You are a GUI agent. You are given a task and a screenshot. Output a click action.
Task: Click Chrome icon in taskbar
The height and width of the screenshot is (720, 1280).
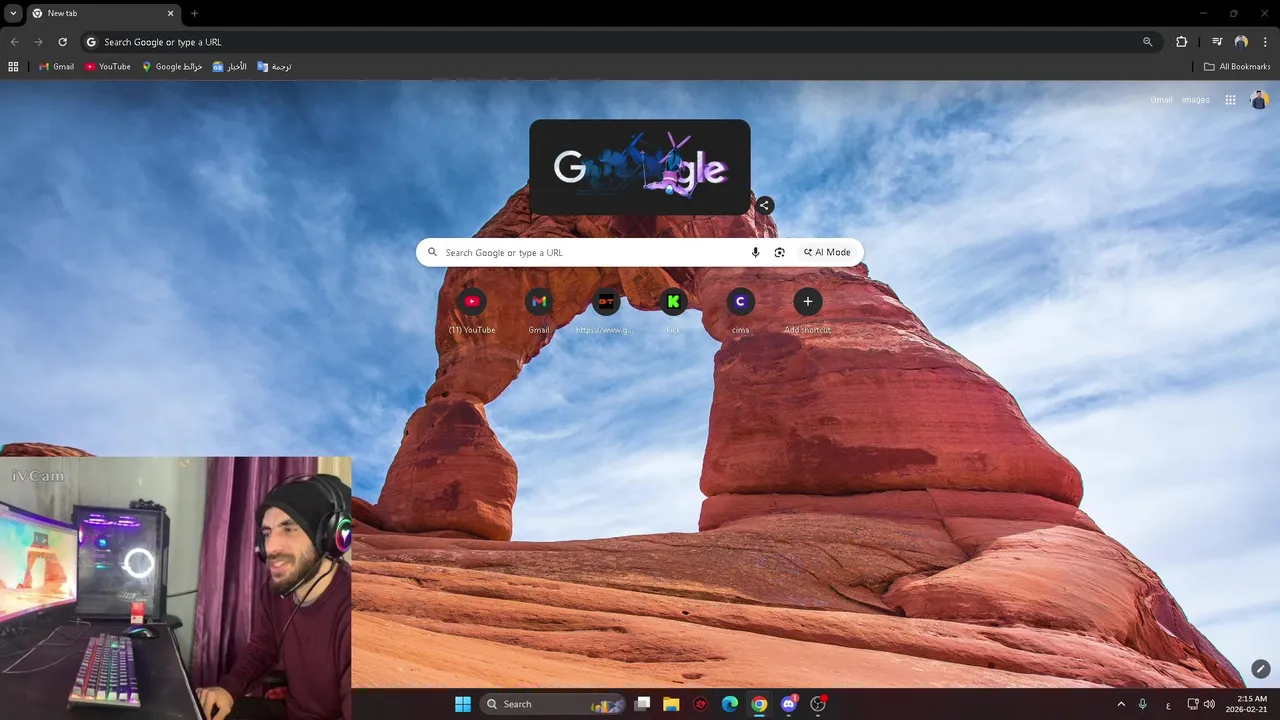pyautogui.click(x=759, y=704)
